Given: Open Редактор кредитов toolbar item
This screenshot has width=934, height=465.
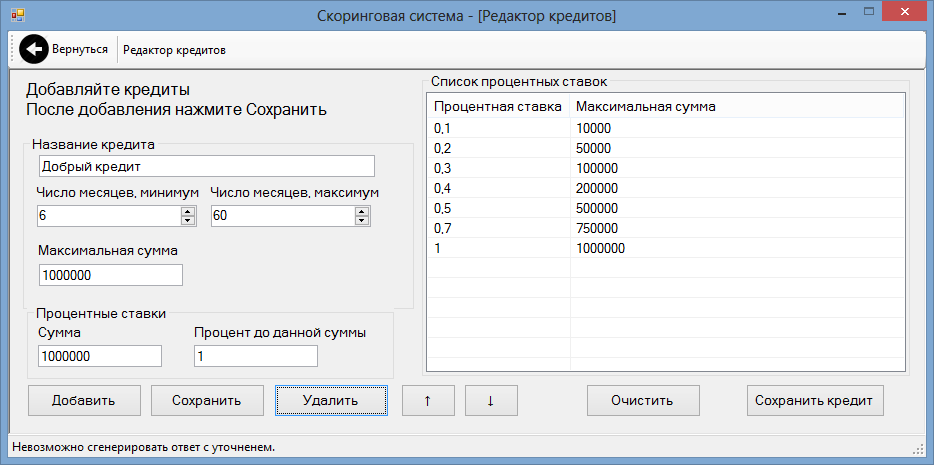Looking at the screenshot, I should 175,50.
